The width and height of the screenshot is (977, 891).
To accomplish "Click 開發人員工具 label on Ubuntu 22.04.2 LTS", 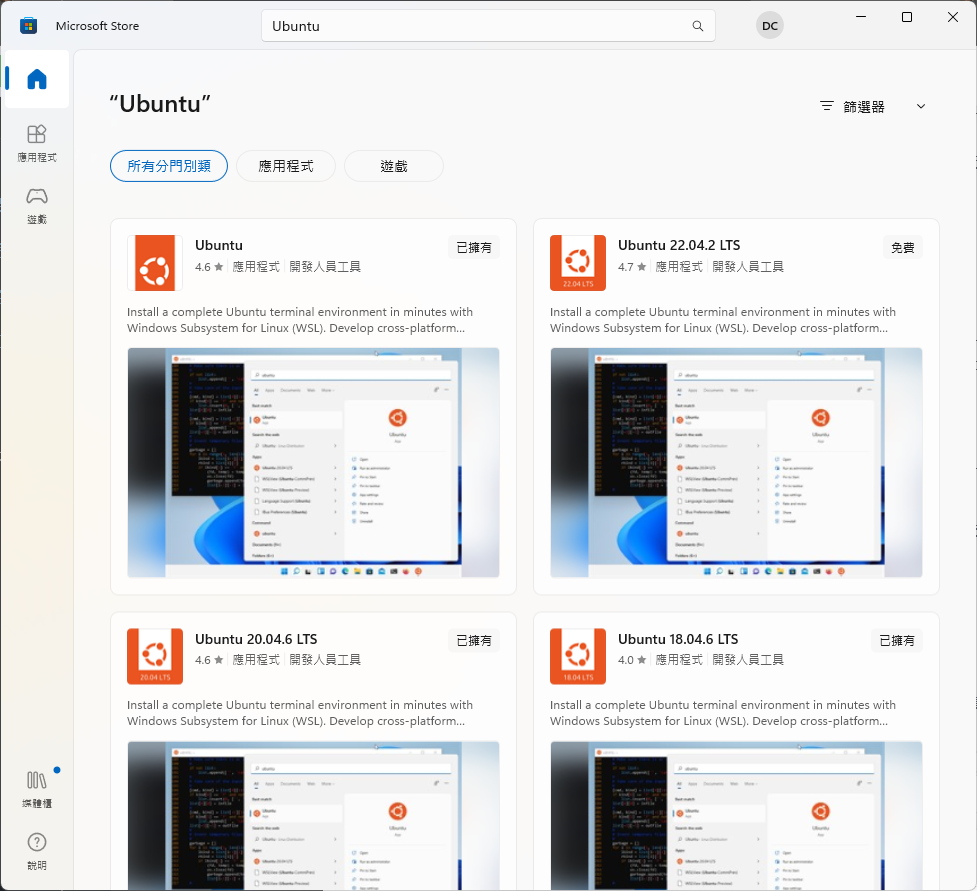I will point(748,267).
